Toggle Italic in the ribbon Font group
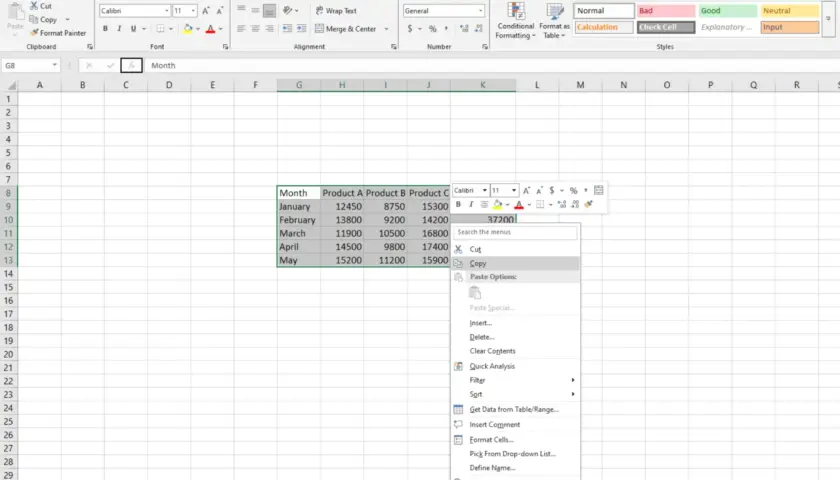This screenshot has height=480, width=840. (119, 28)
